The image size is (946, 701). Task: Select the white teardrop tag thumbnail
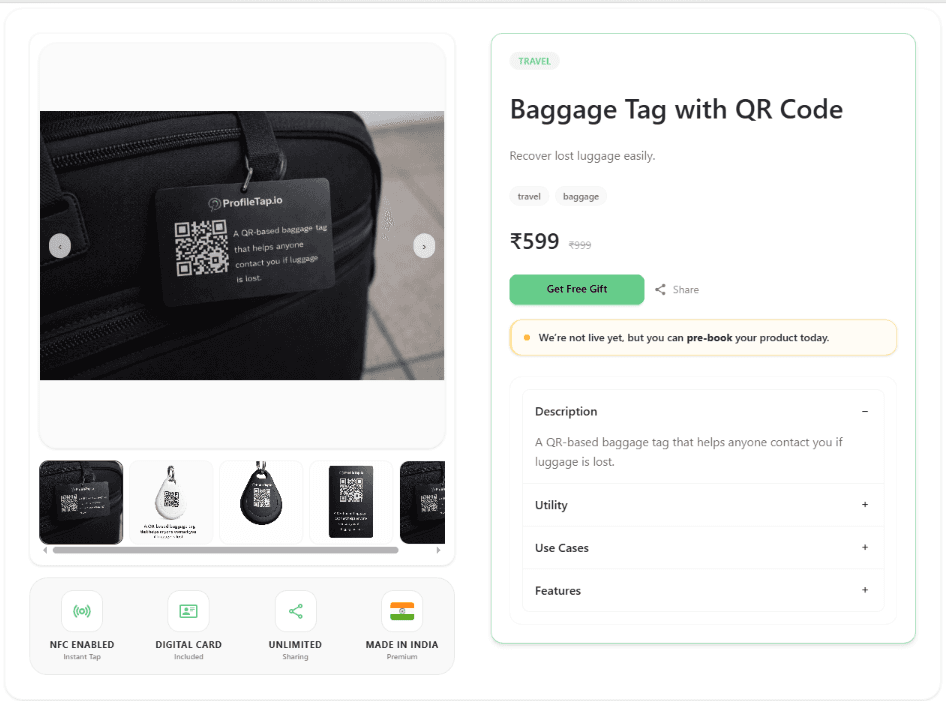[171, 502]
